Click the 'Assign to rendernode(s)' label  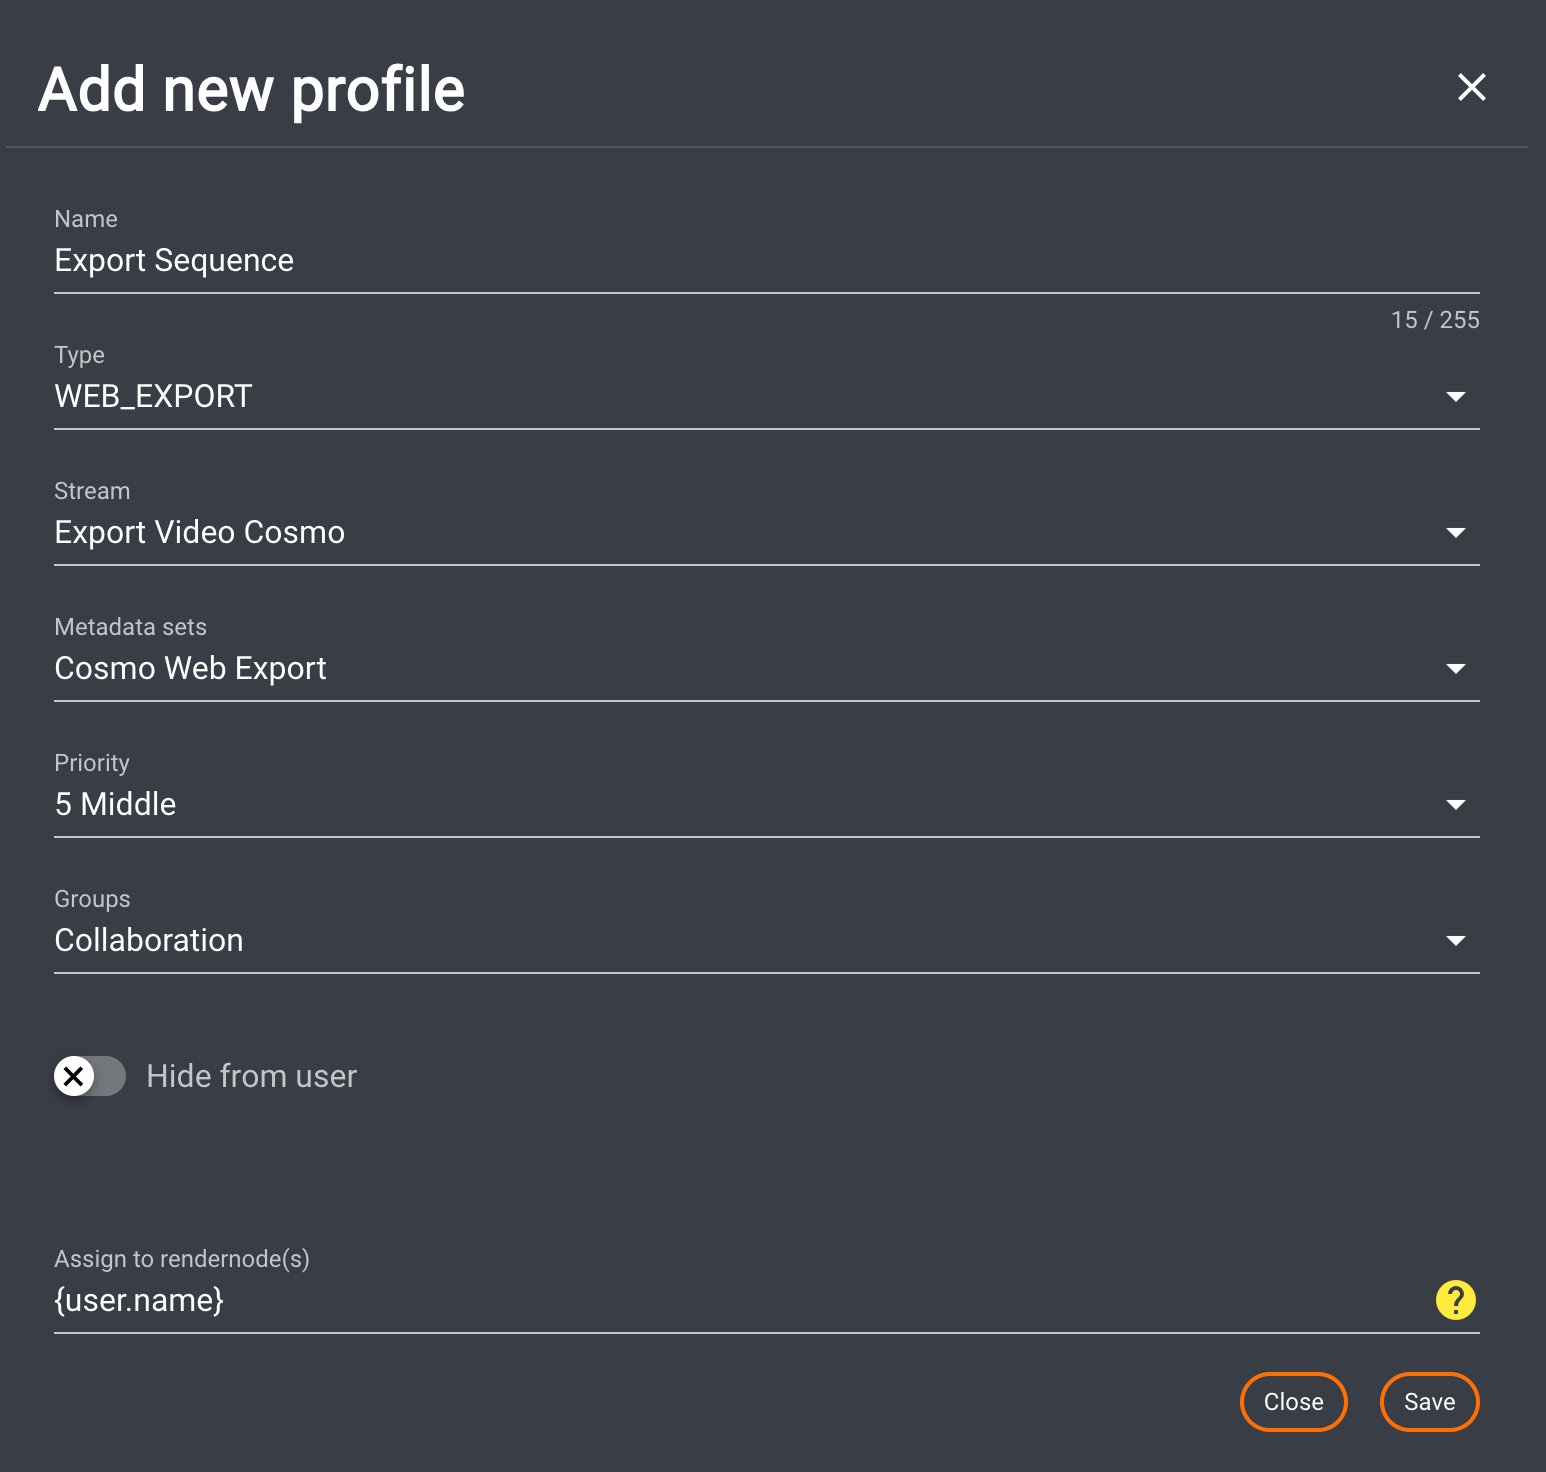182,1259
